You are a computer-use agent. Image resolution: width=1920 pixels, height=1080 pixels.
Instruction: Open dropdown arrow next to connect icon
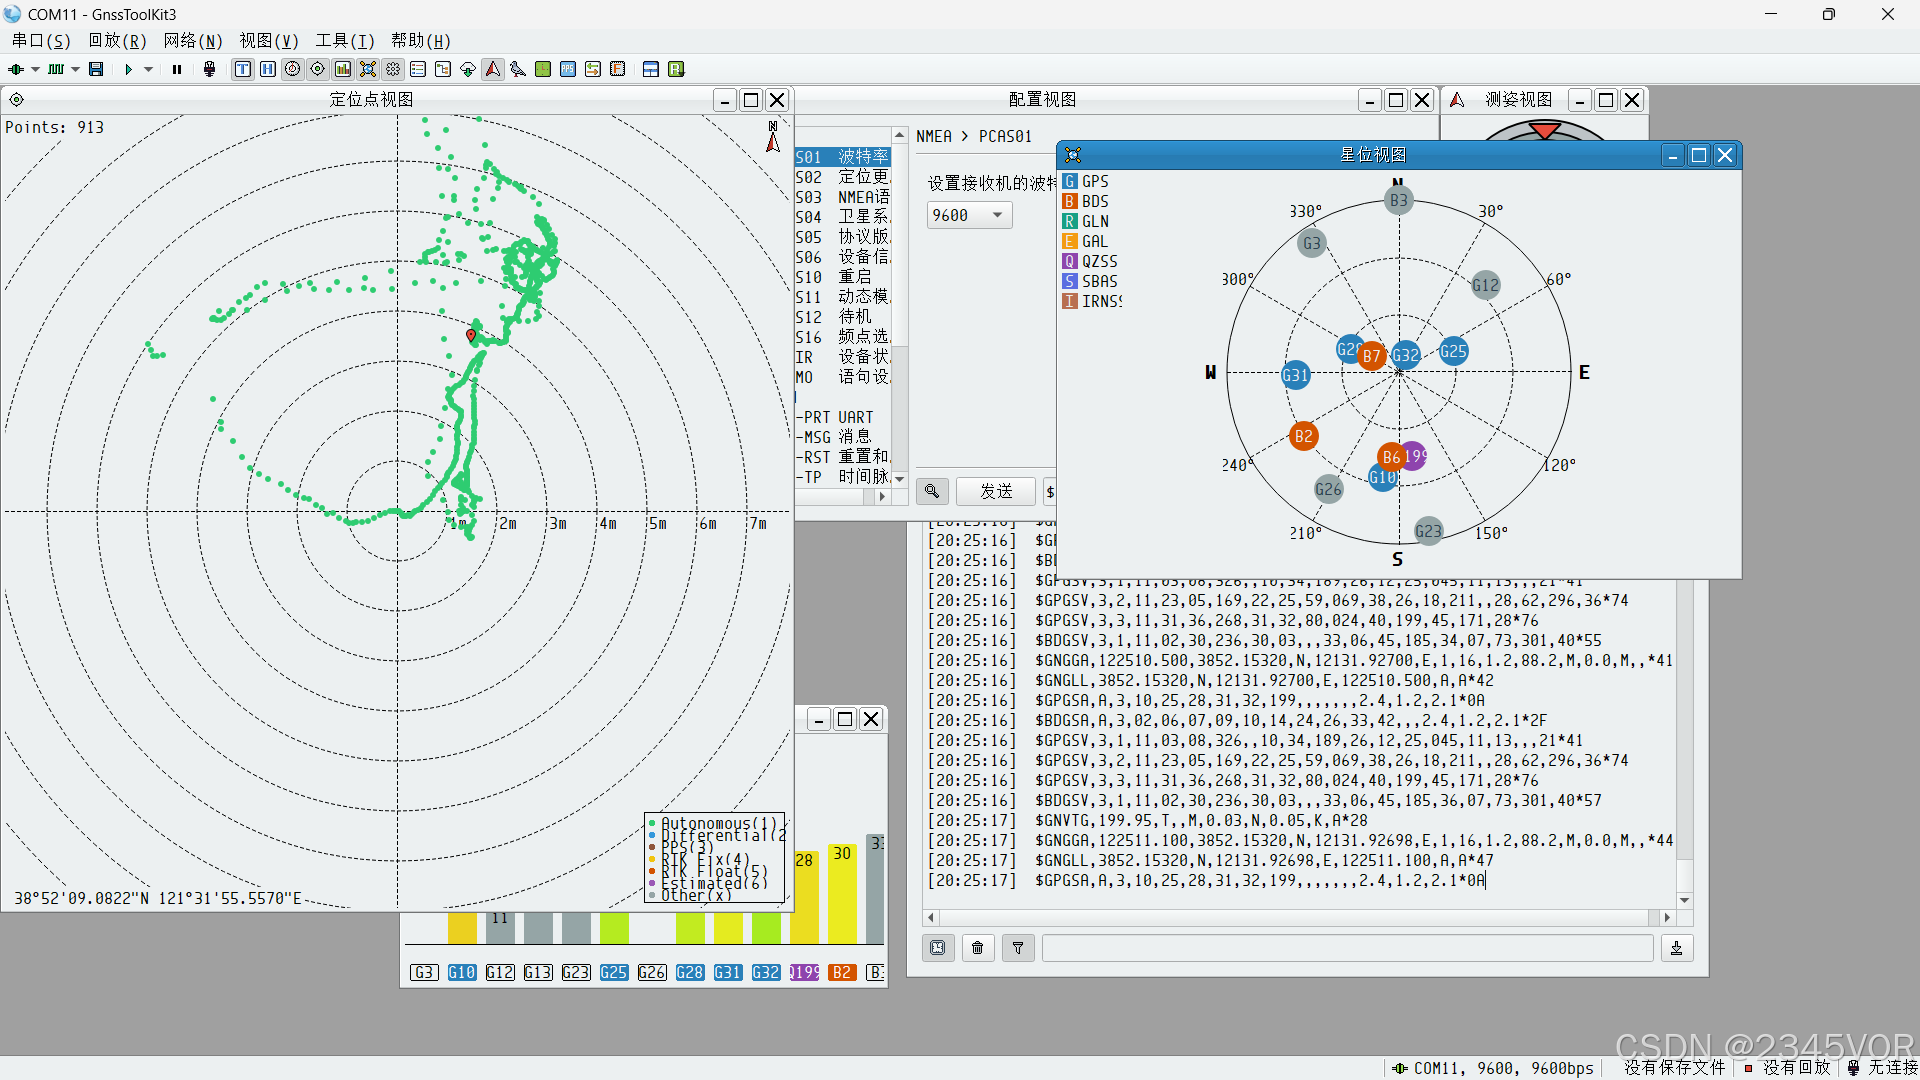35,69
